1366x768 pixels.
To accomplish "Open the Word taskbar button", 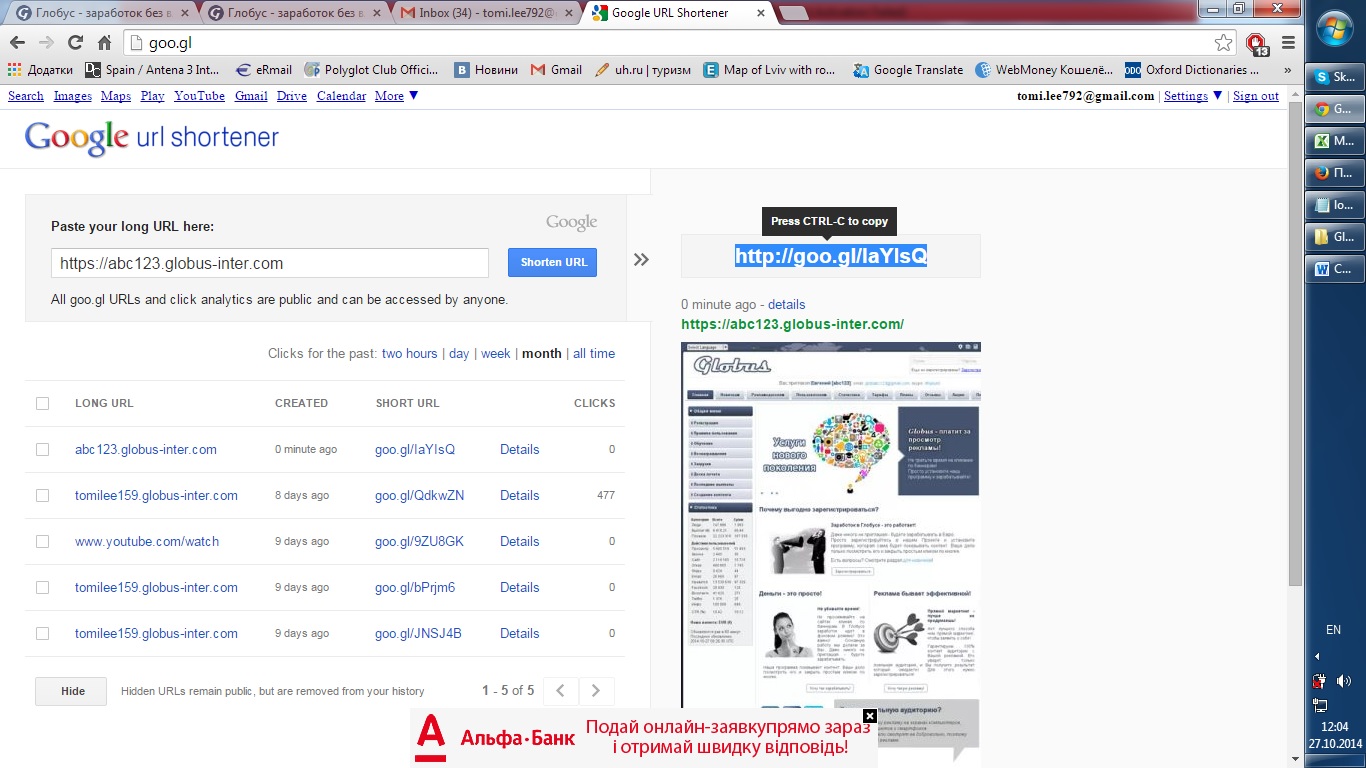I will [x=1334, y=269].
